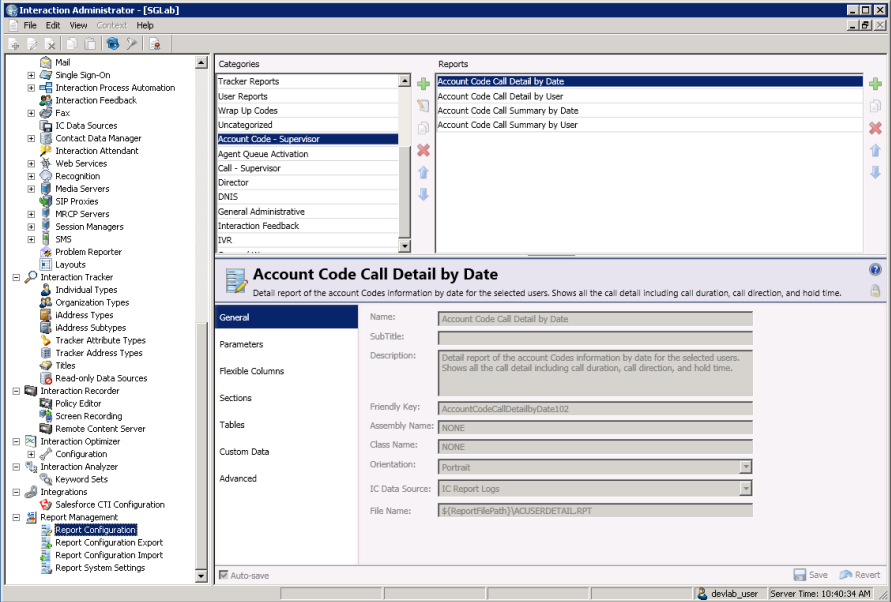Click the Save button

[810, 575]
